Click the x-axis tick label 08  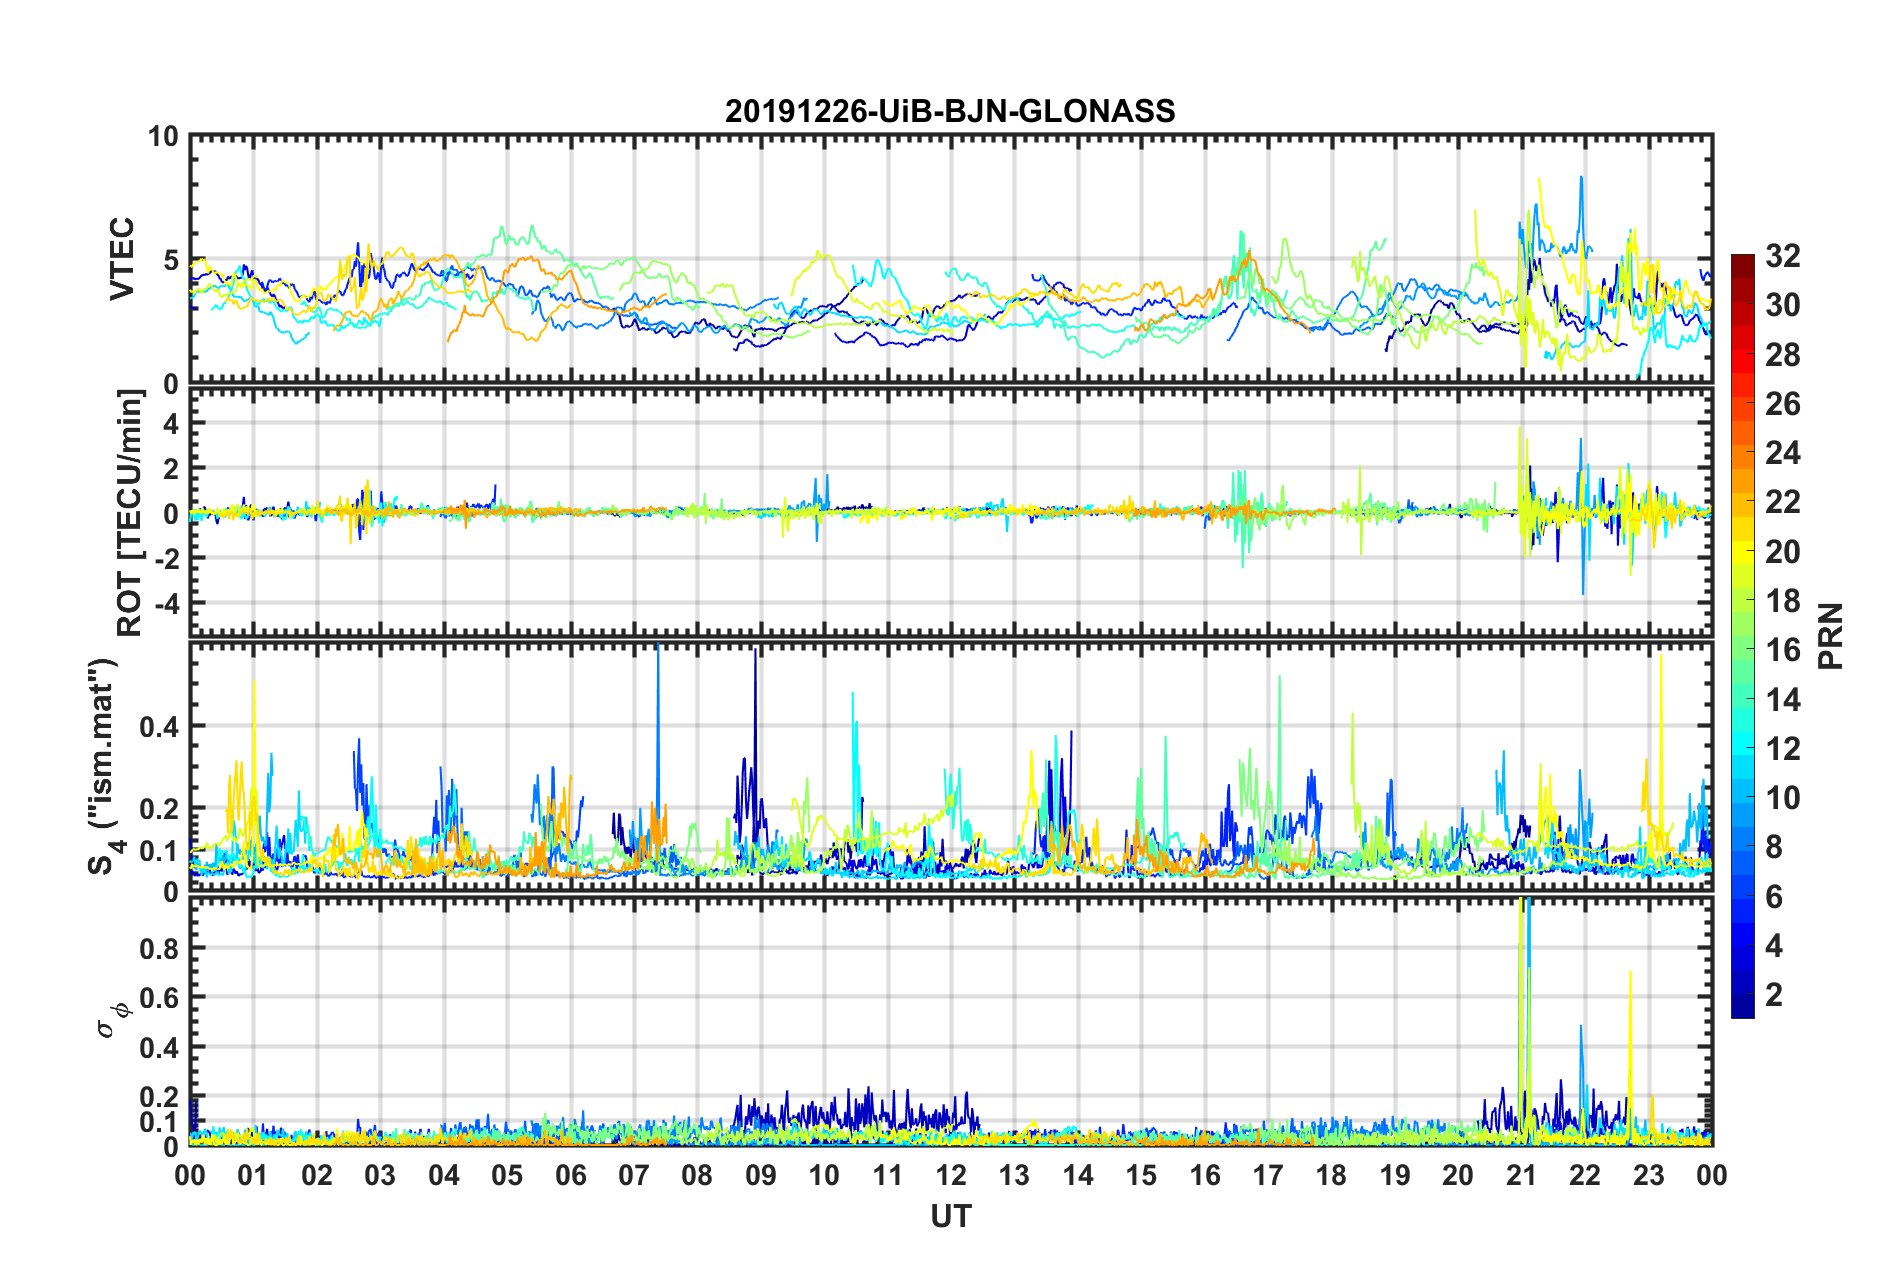click(x=697, y=1175)
